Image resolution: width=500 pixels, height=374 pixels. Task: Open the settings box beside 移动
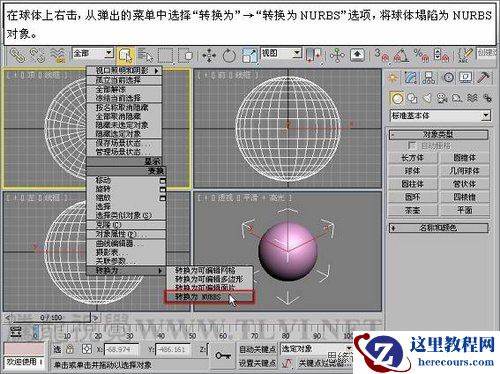163,181
